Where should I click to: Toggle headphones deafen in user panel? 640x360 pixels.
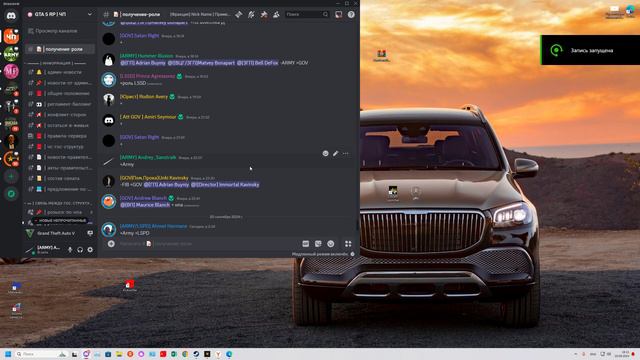click(x=80, y=249)
